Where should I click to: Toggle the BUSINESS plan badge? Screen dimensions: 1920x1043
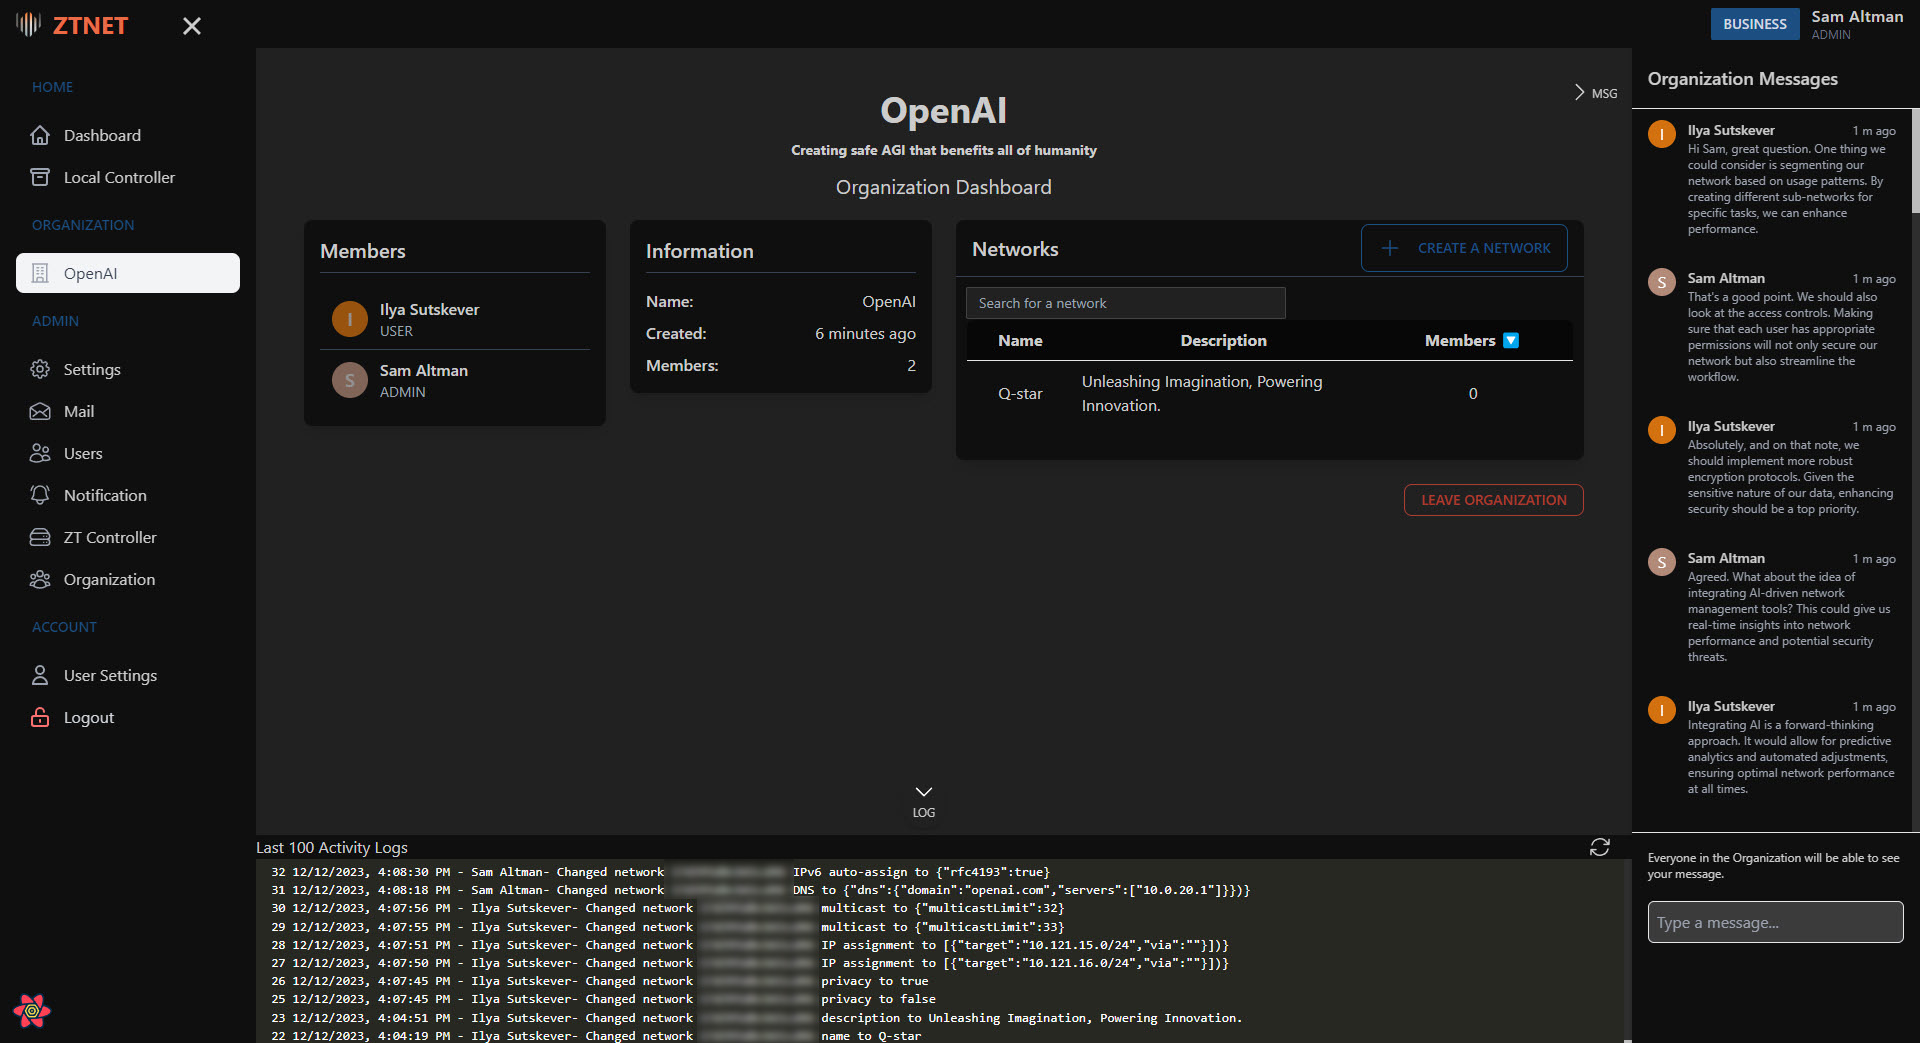(x=1754, y=23)
